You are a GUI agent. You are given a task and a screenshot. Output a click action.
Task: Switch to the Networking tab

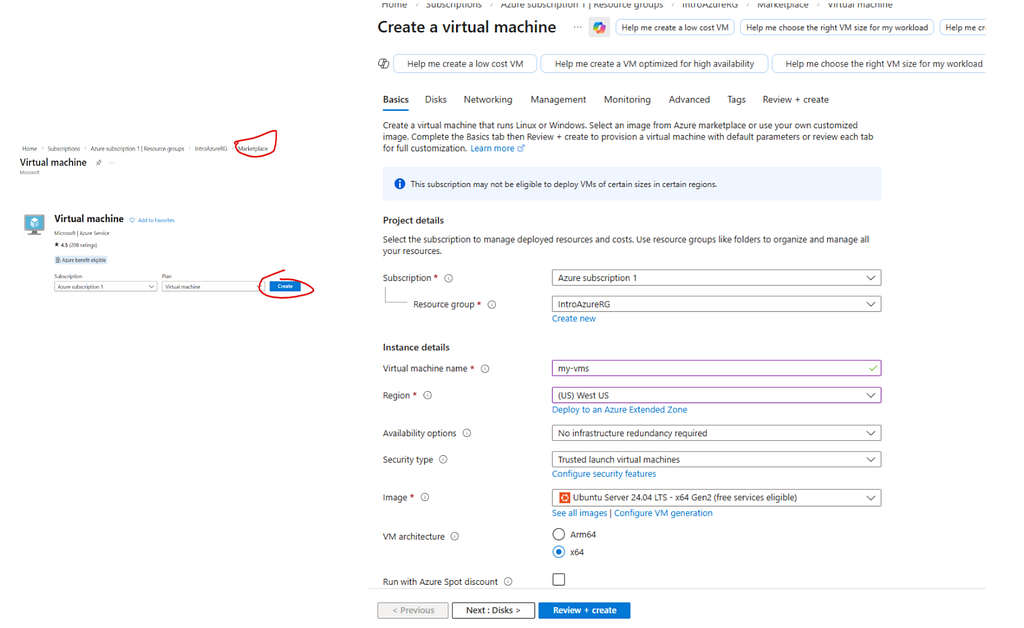click(488, 100)
